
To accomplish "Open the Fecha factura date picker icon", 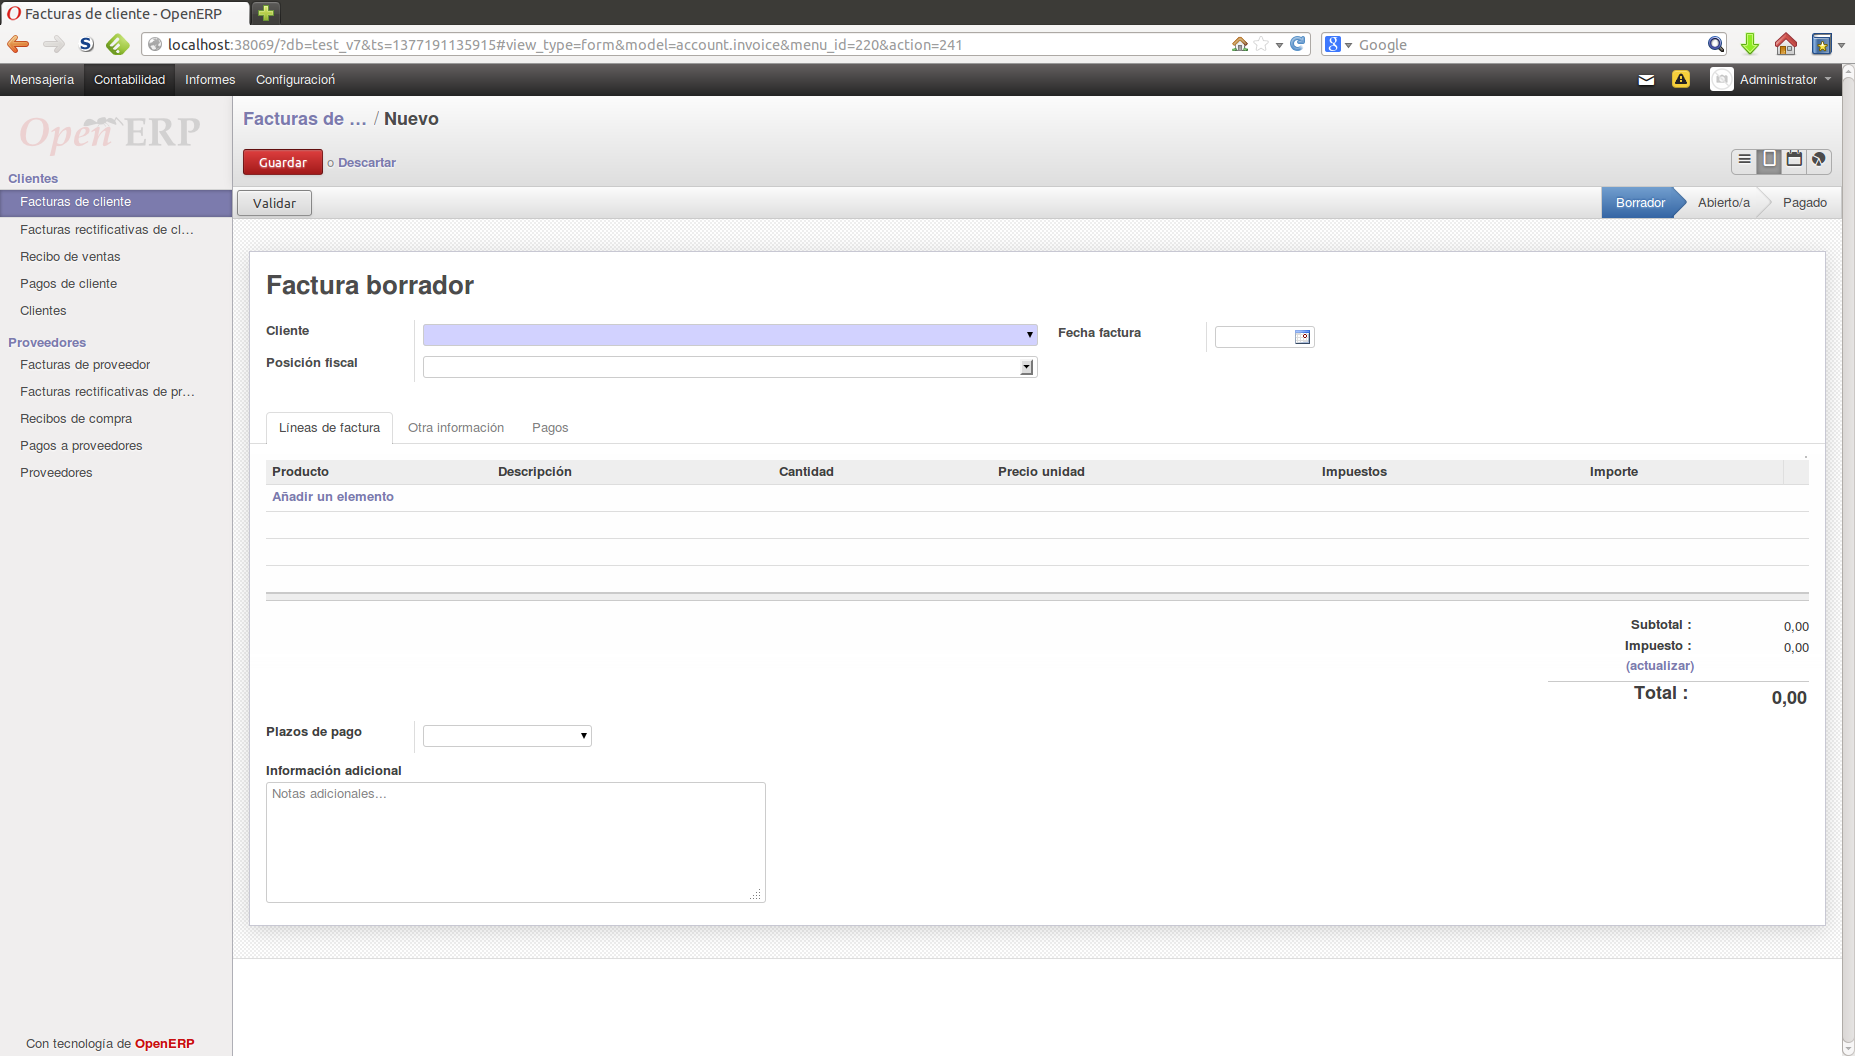I will click(1302, 337).
